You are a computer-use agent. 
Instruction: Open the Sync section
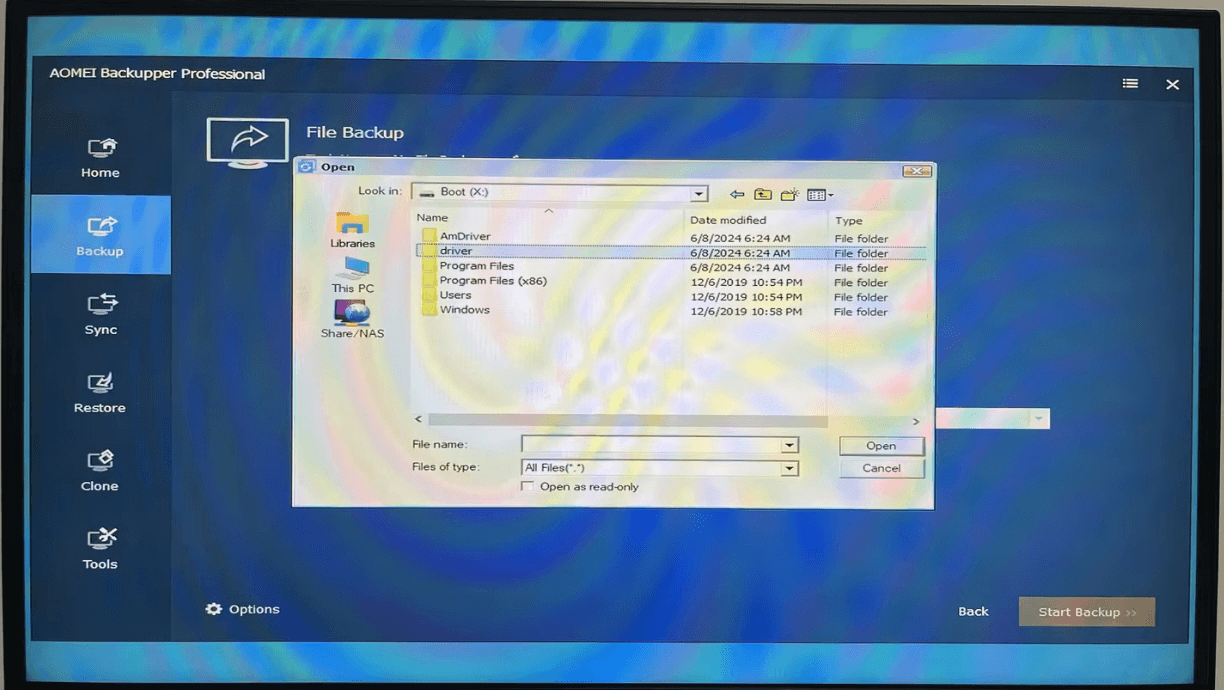coord(99,313)
